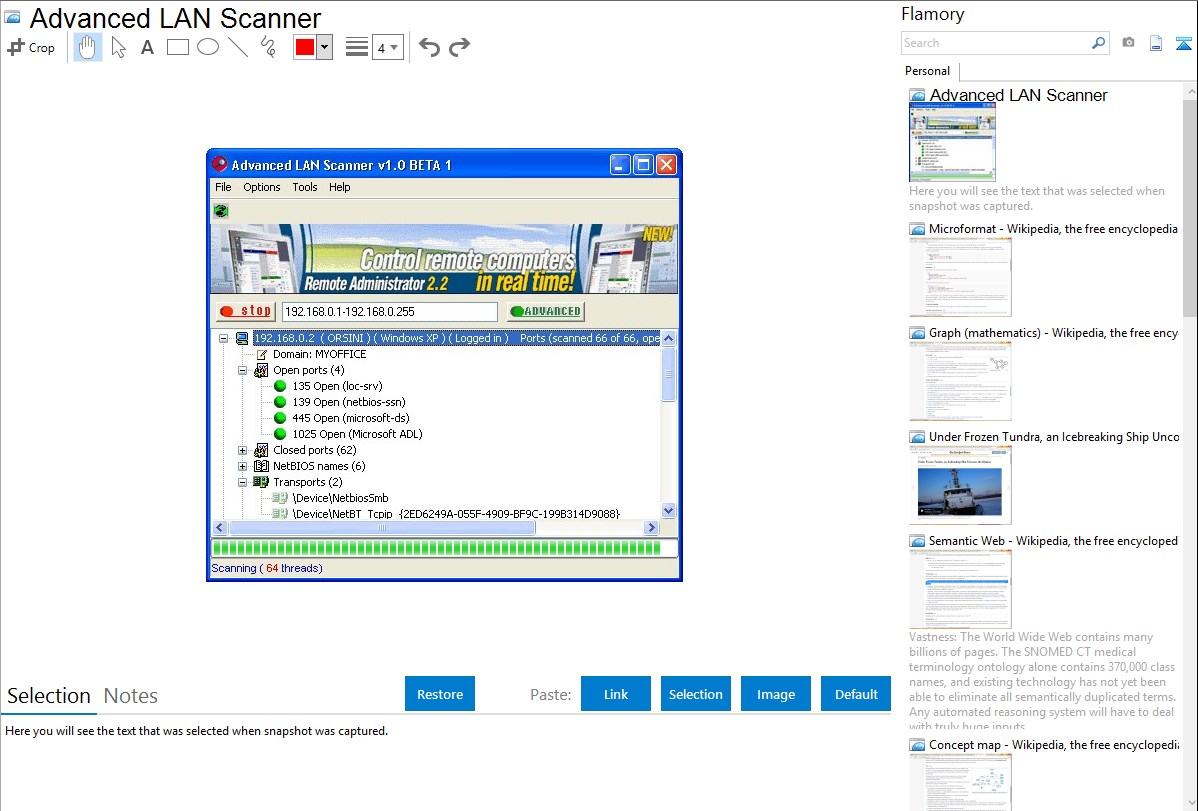The height and width of the screenshot is (811, 1198).
Task: Open the Advanced LAN Scanner snapshot thumbnail
Action: [952, 142]
